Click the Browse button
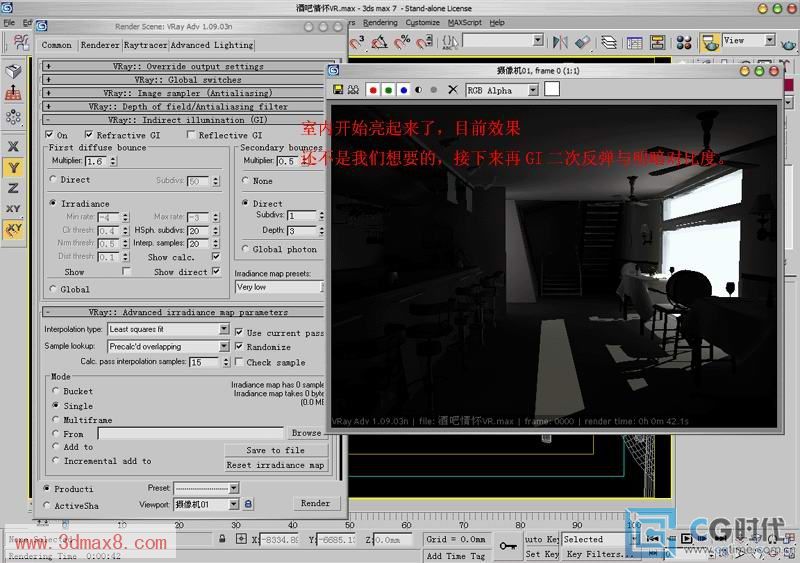800x563 pixels. click(x=306, y=433)
